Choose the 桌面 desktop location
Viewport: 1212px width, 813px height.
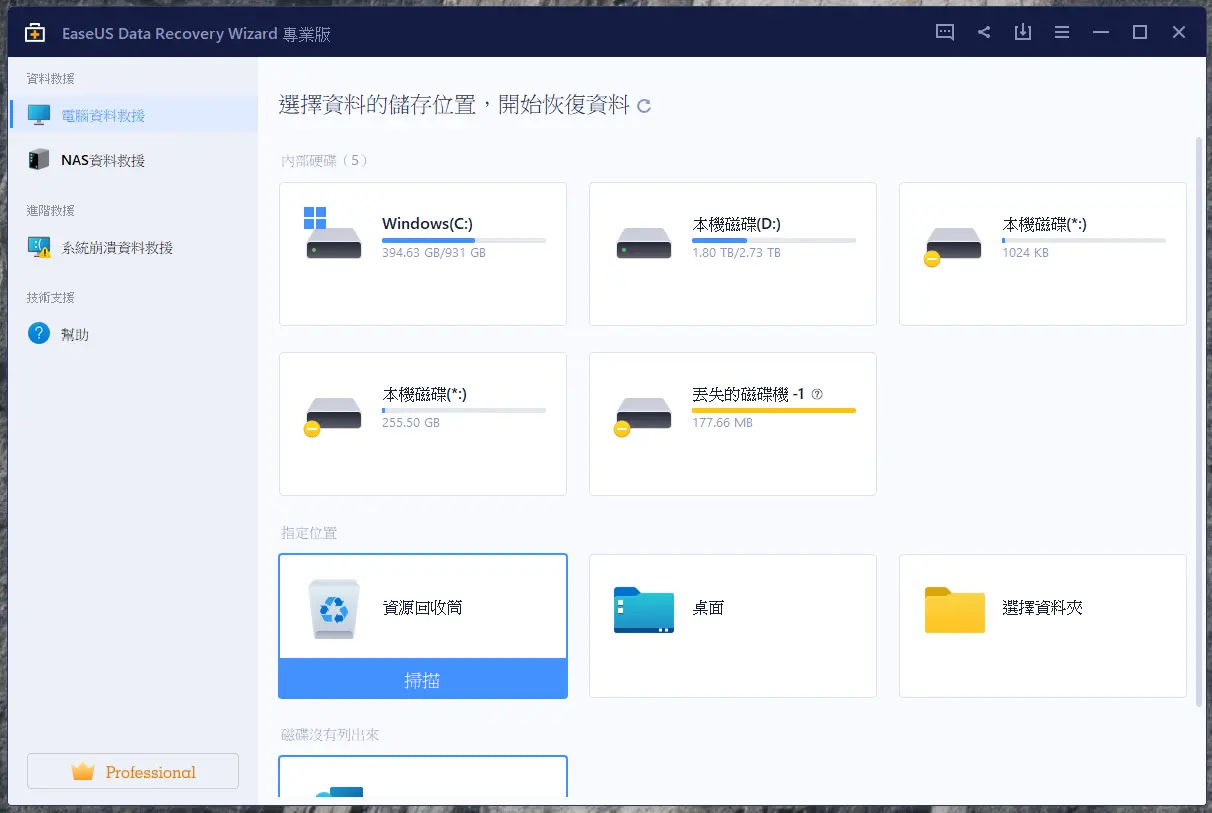[x=733, y=626]
